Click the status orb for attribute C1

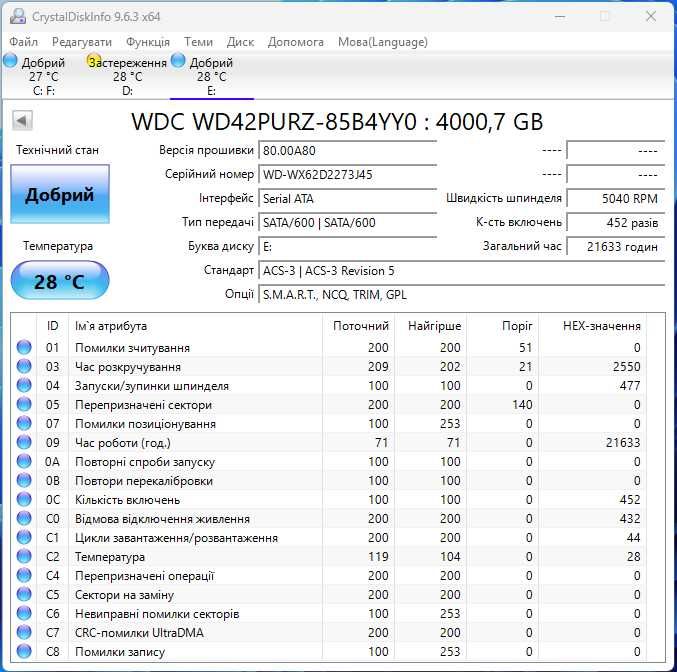[24, 537]
